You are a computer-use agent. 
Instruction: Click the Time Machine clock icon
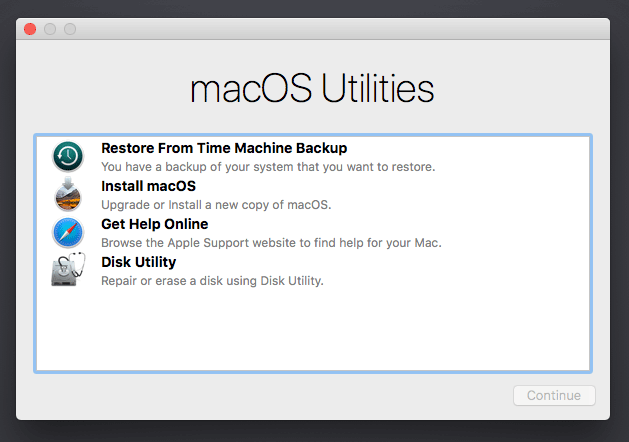pos(68,157)
